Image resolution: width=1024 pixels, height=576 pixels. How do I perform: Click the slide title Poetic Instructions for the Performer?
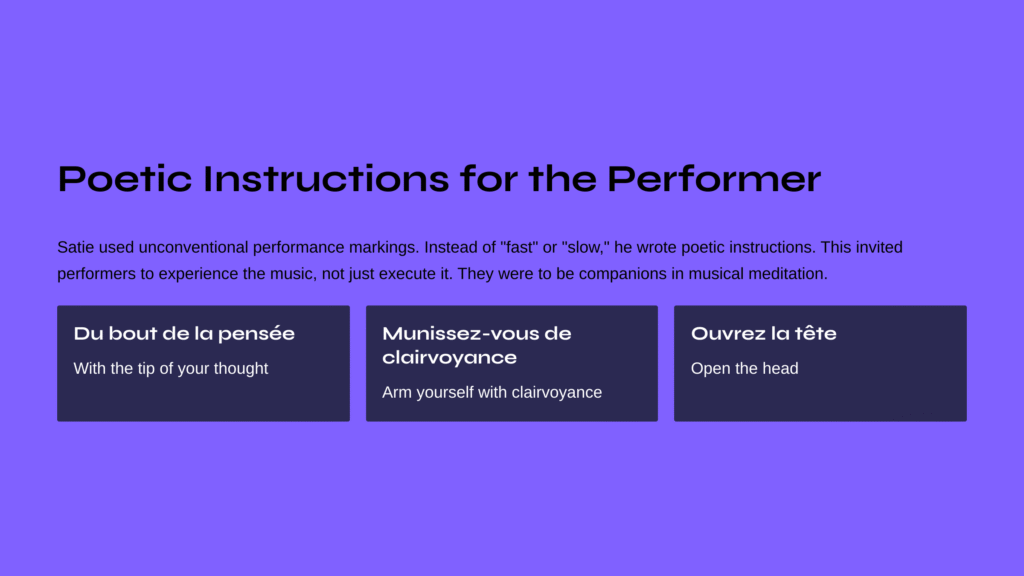pyautogui.click(x=439, y=179)
